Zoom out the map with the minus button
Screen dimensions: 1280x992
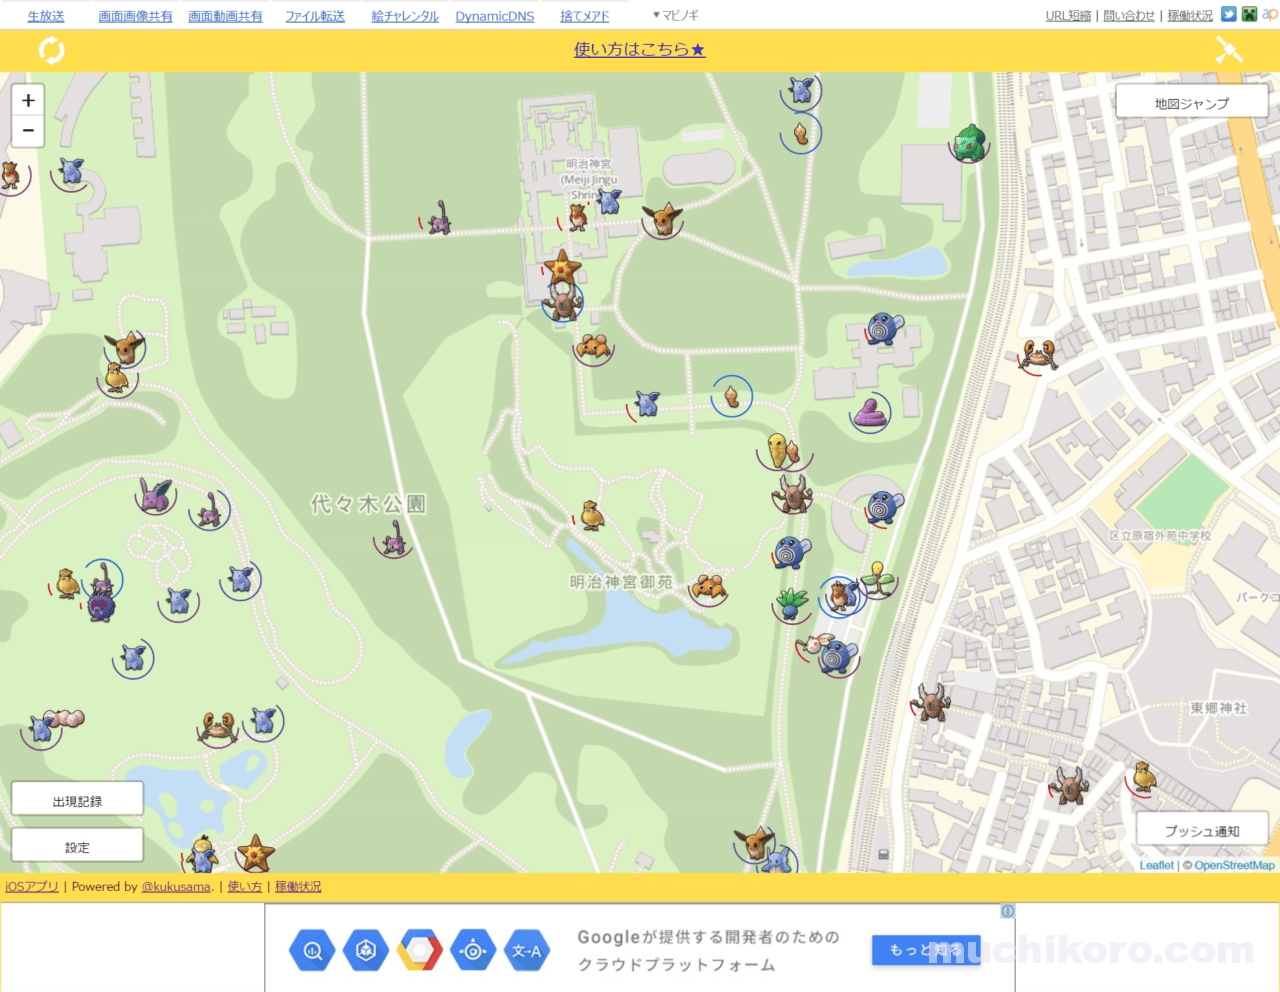(x=28, y=131)
